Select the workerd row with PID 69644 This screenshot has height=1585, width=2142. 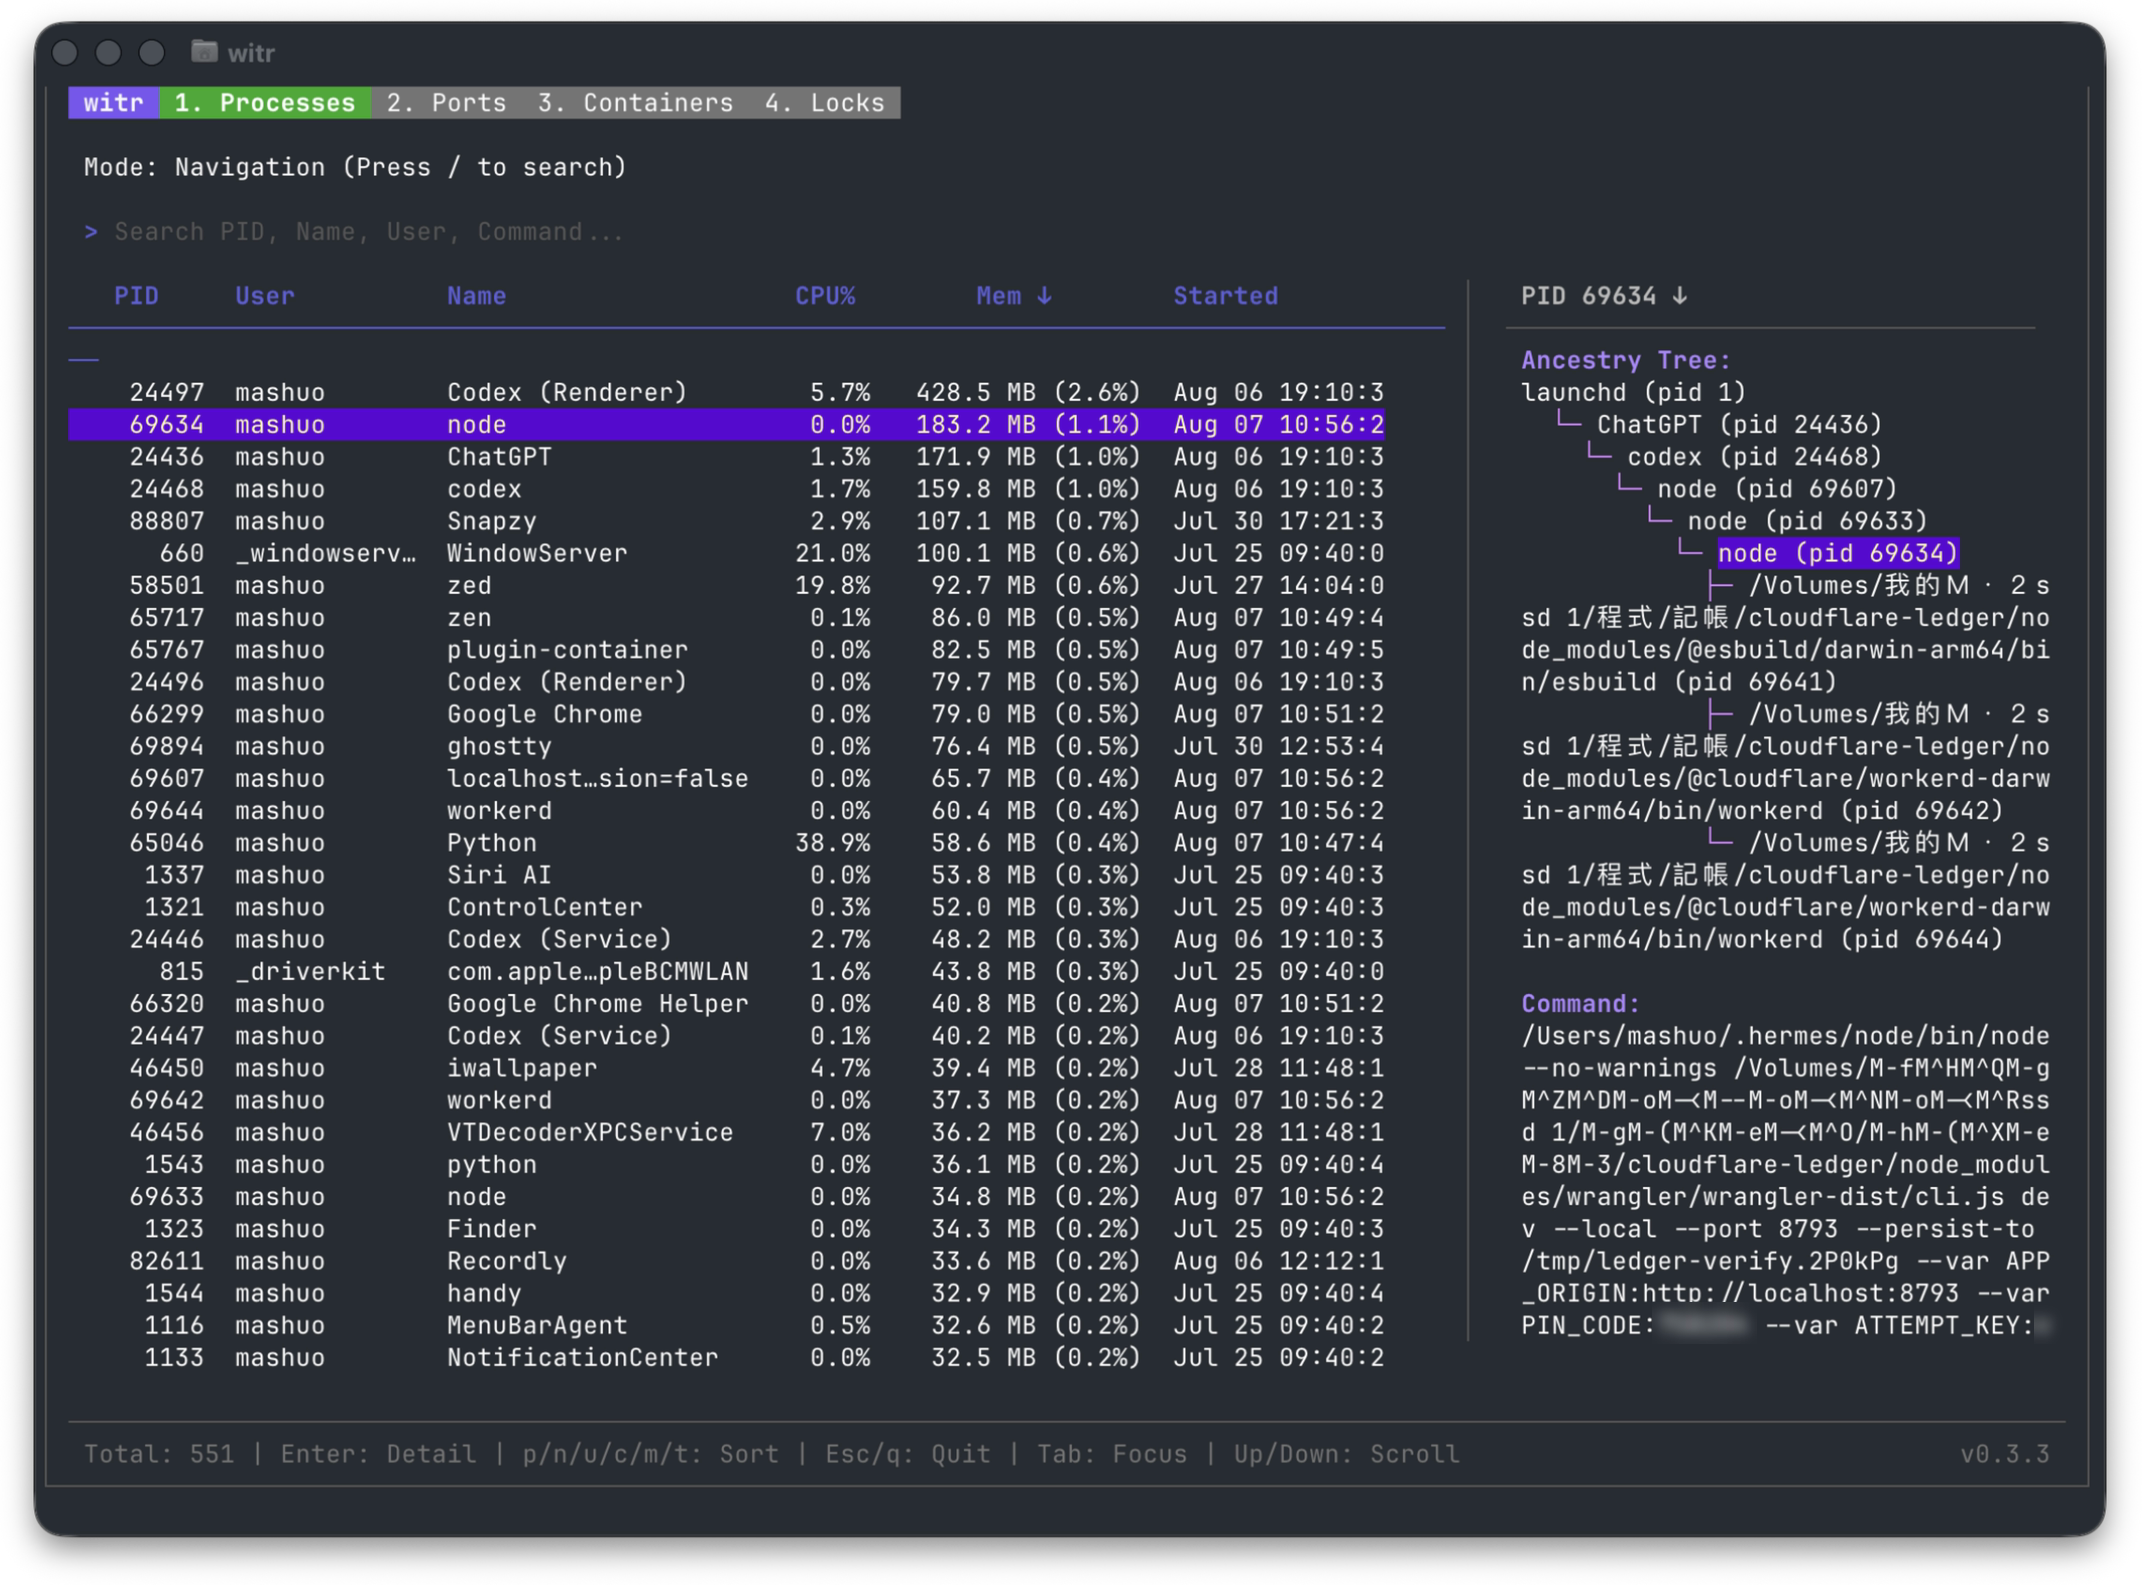coord(726,811)
